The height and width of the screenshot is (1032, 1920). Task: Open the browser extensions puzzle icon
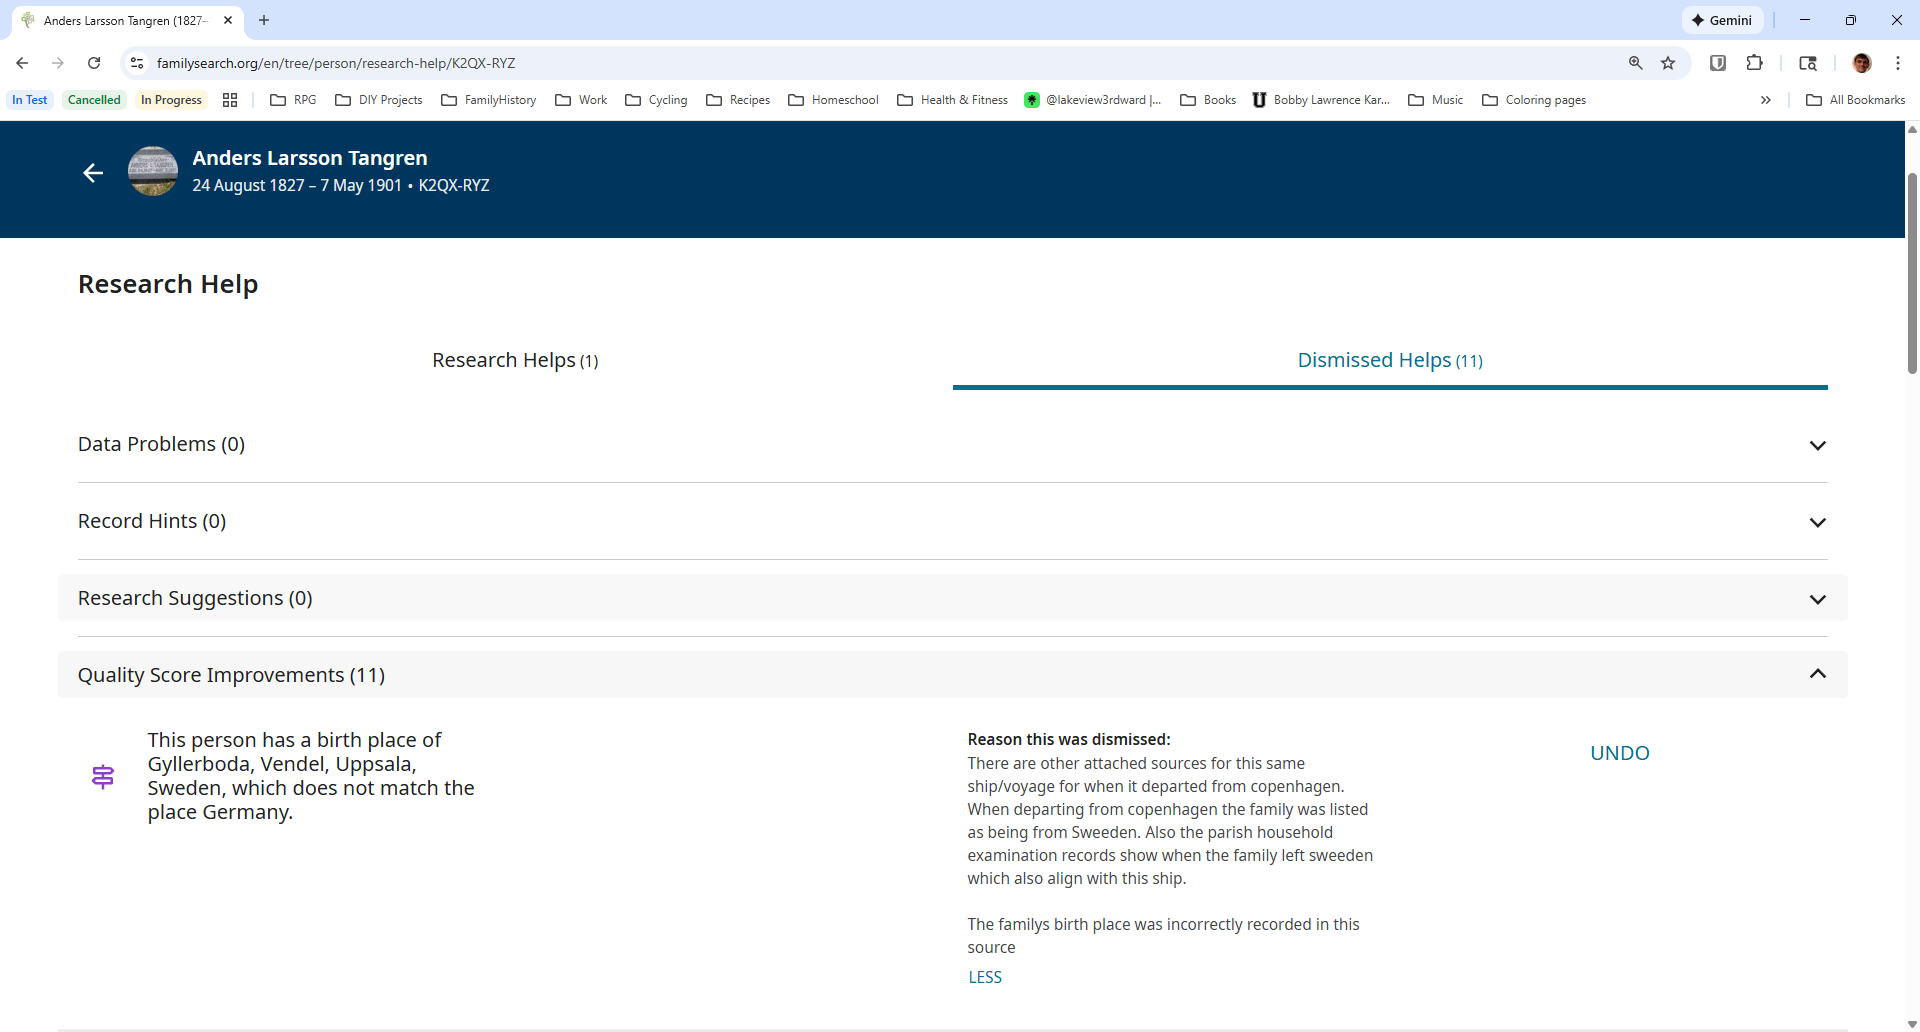coord(1754,63)
